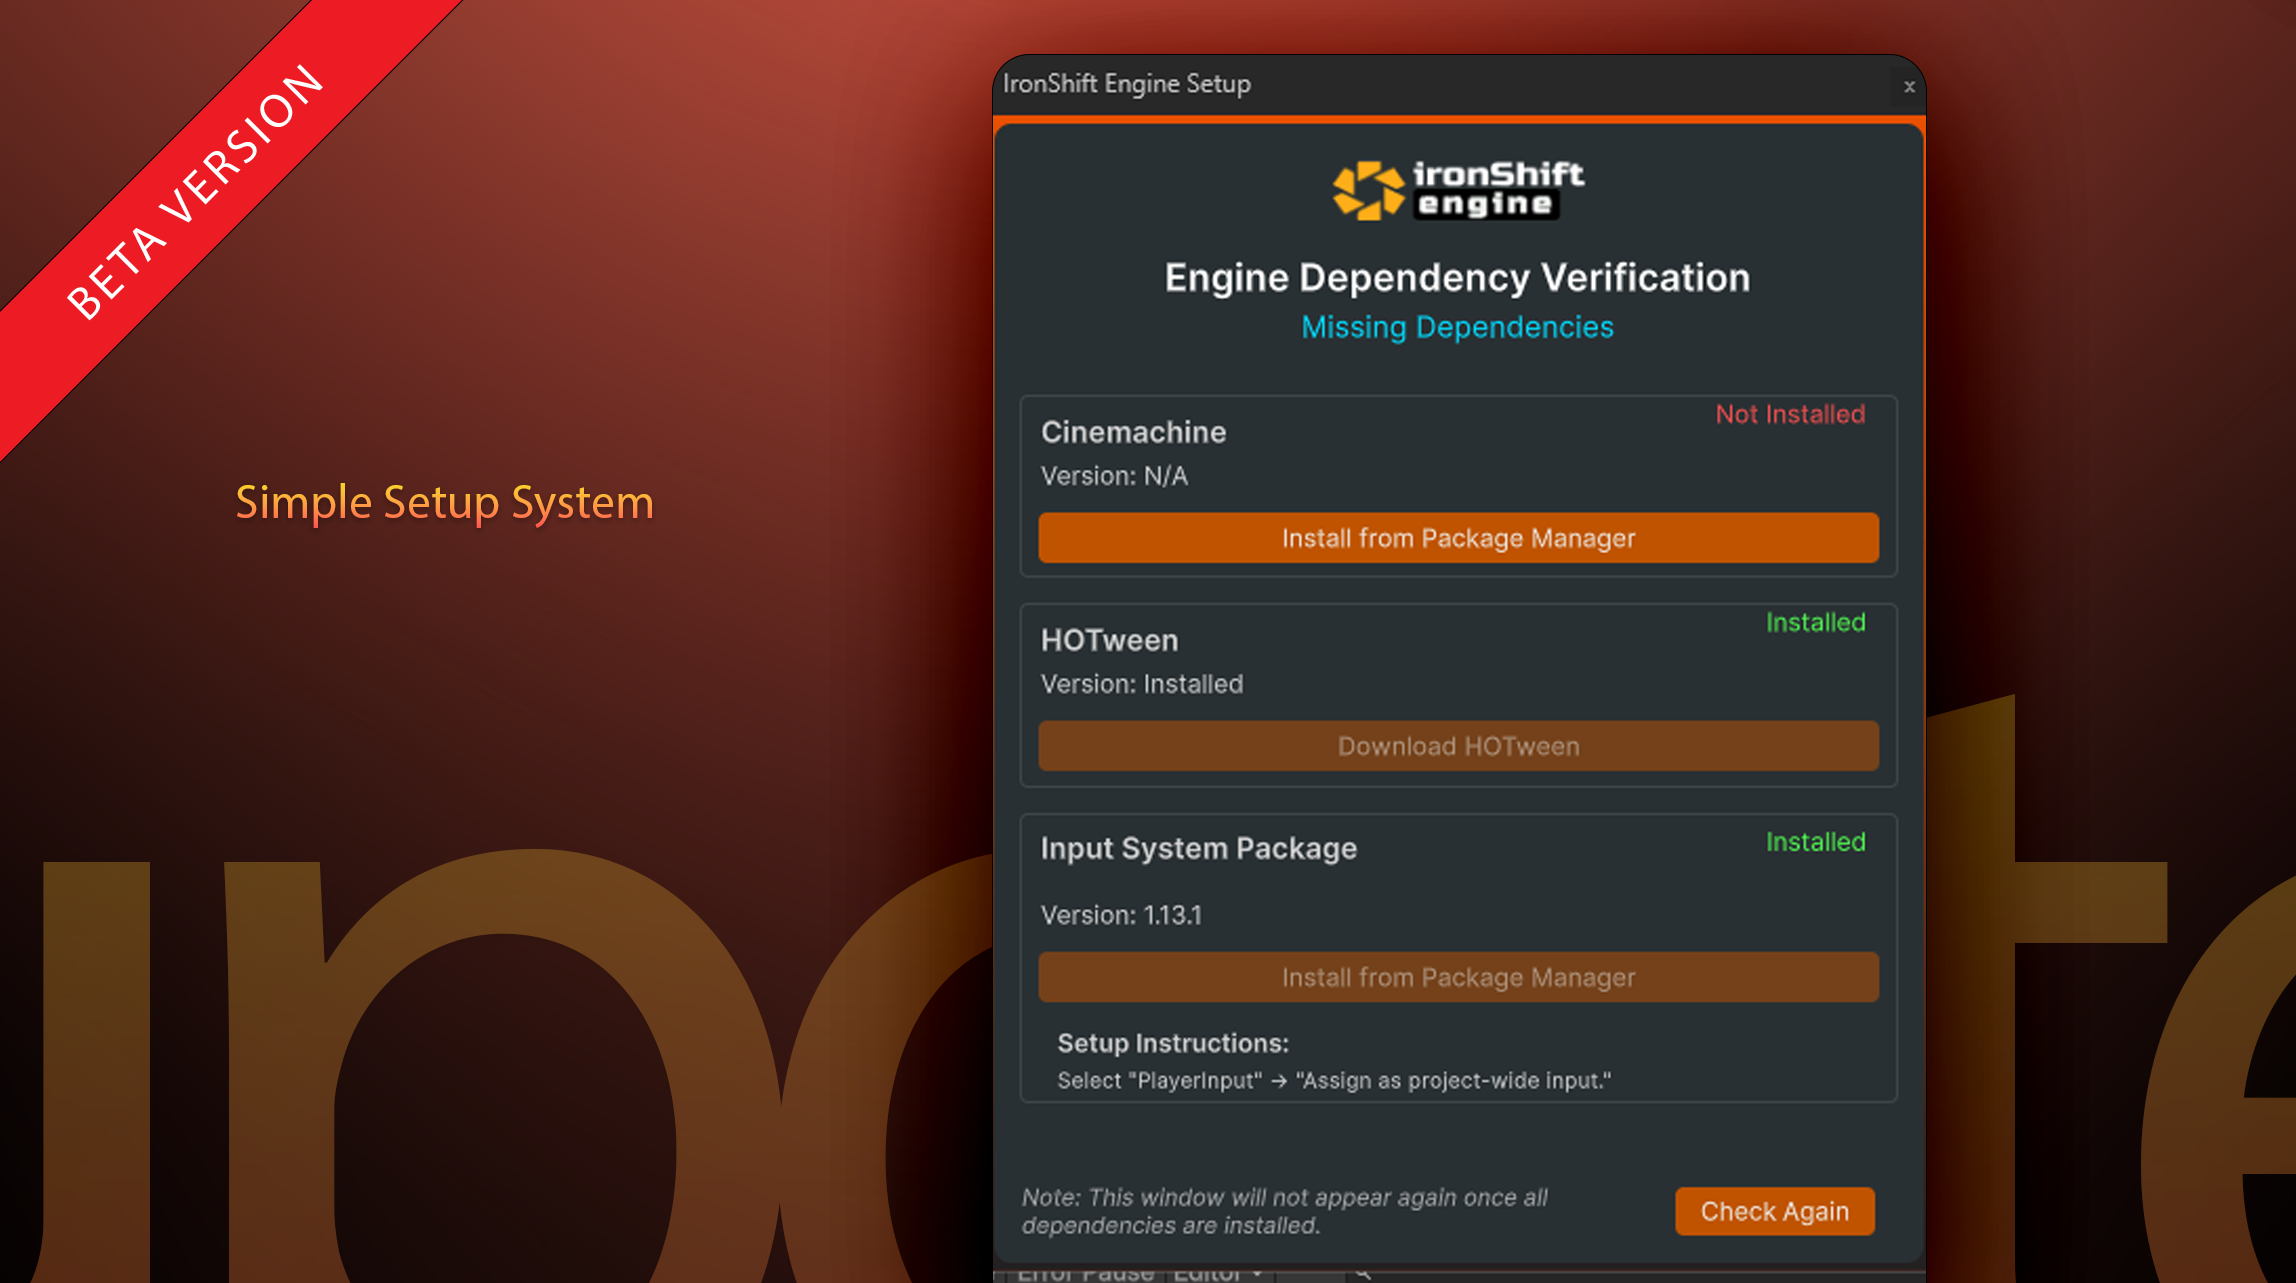The image size is (2296, 1283).
Task: Click the Version: Installed text
Action: [x=1142, y=684]
